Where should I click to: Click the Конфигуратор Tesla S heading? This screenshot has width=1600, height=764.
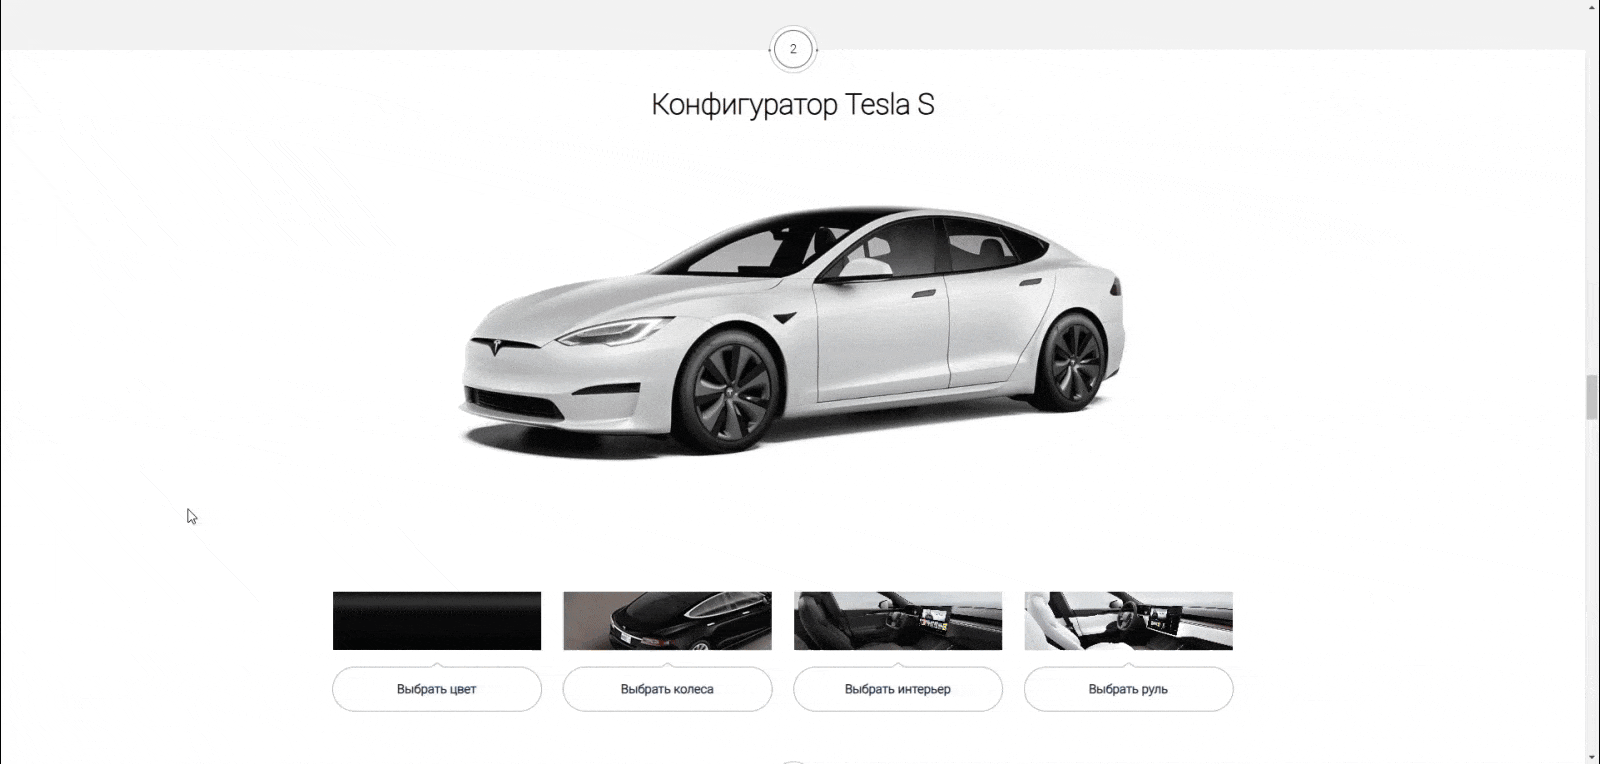coord(793,104)
